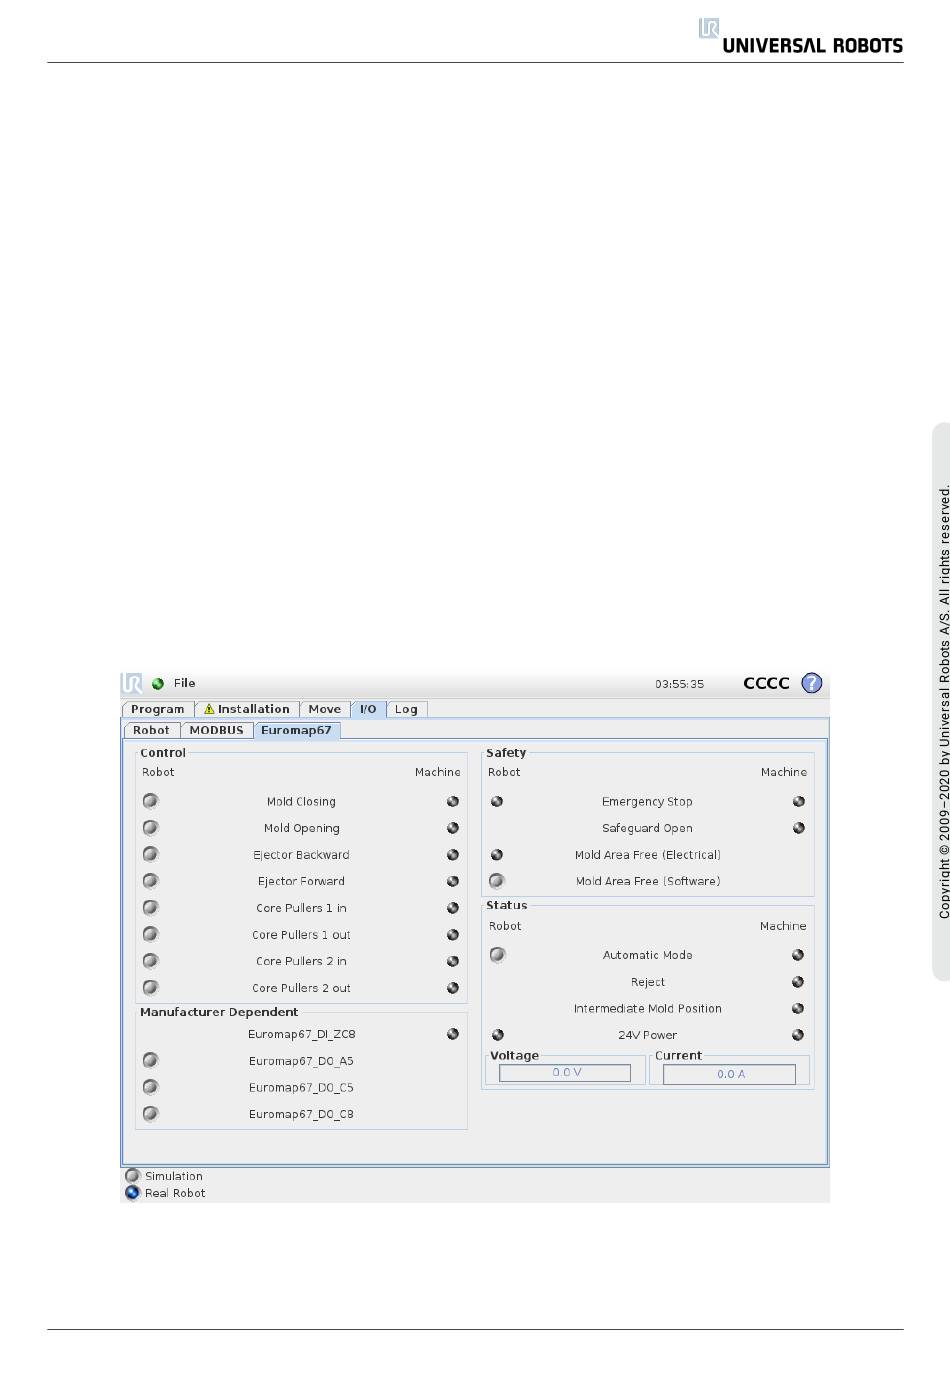Click the blue help question mark icon
Screen dimensions: 950x1378
(812, 683)
